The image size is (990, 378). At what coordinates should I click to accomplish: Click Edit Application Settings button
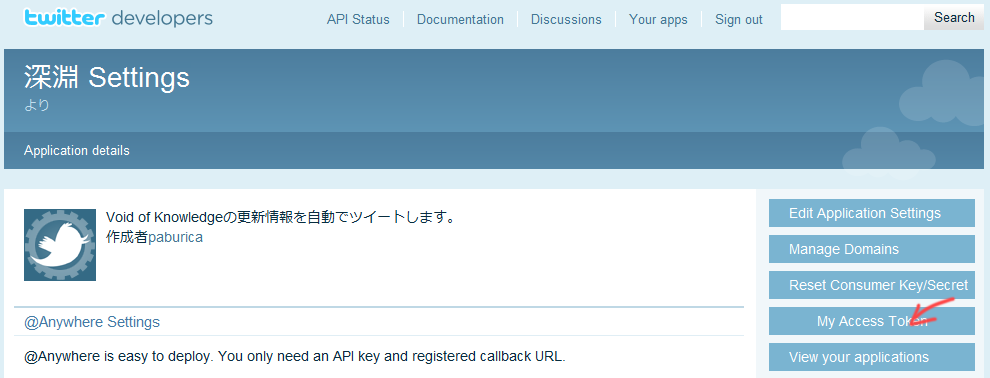[871, 213]
